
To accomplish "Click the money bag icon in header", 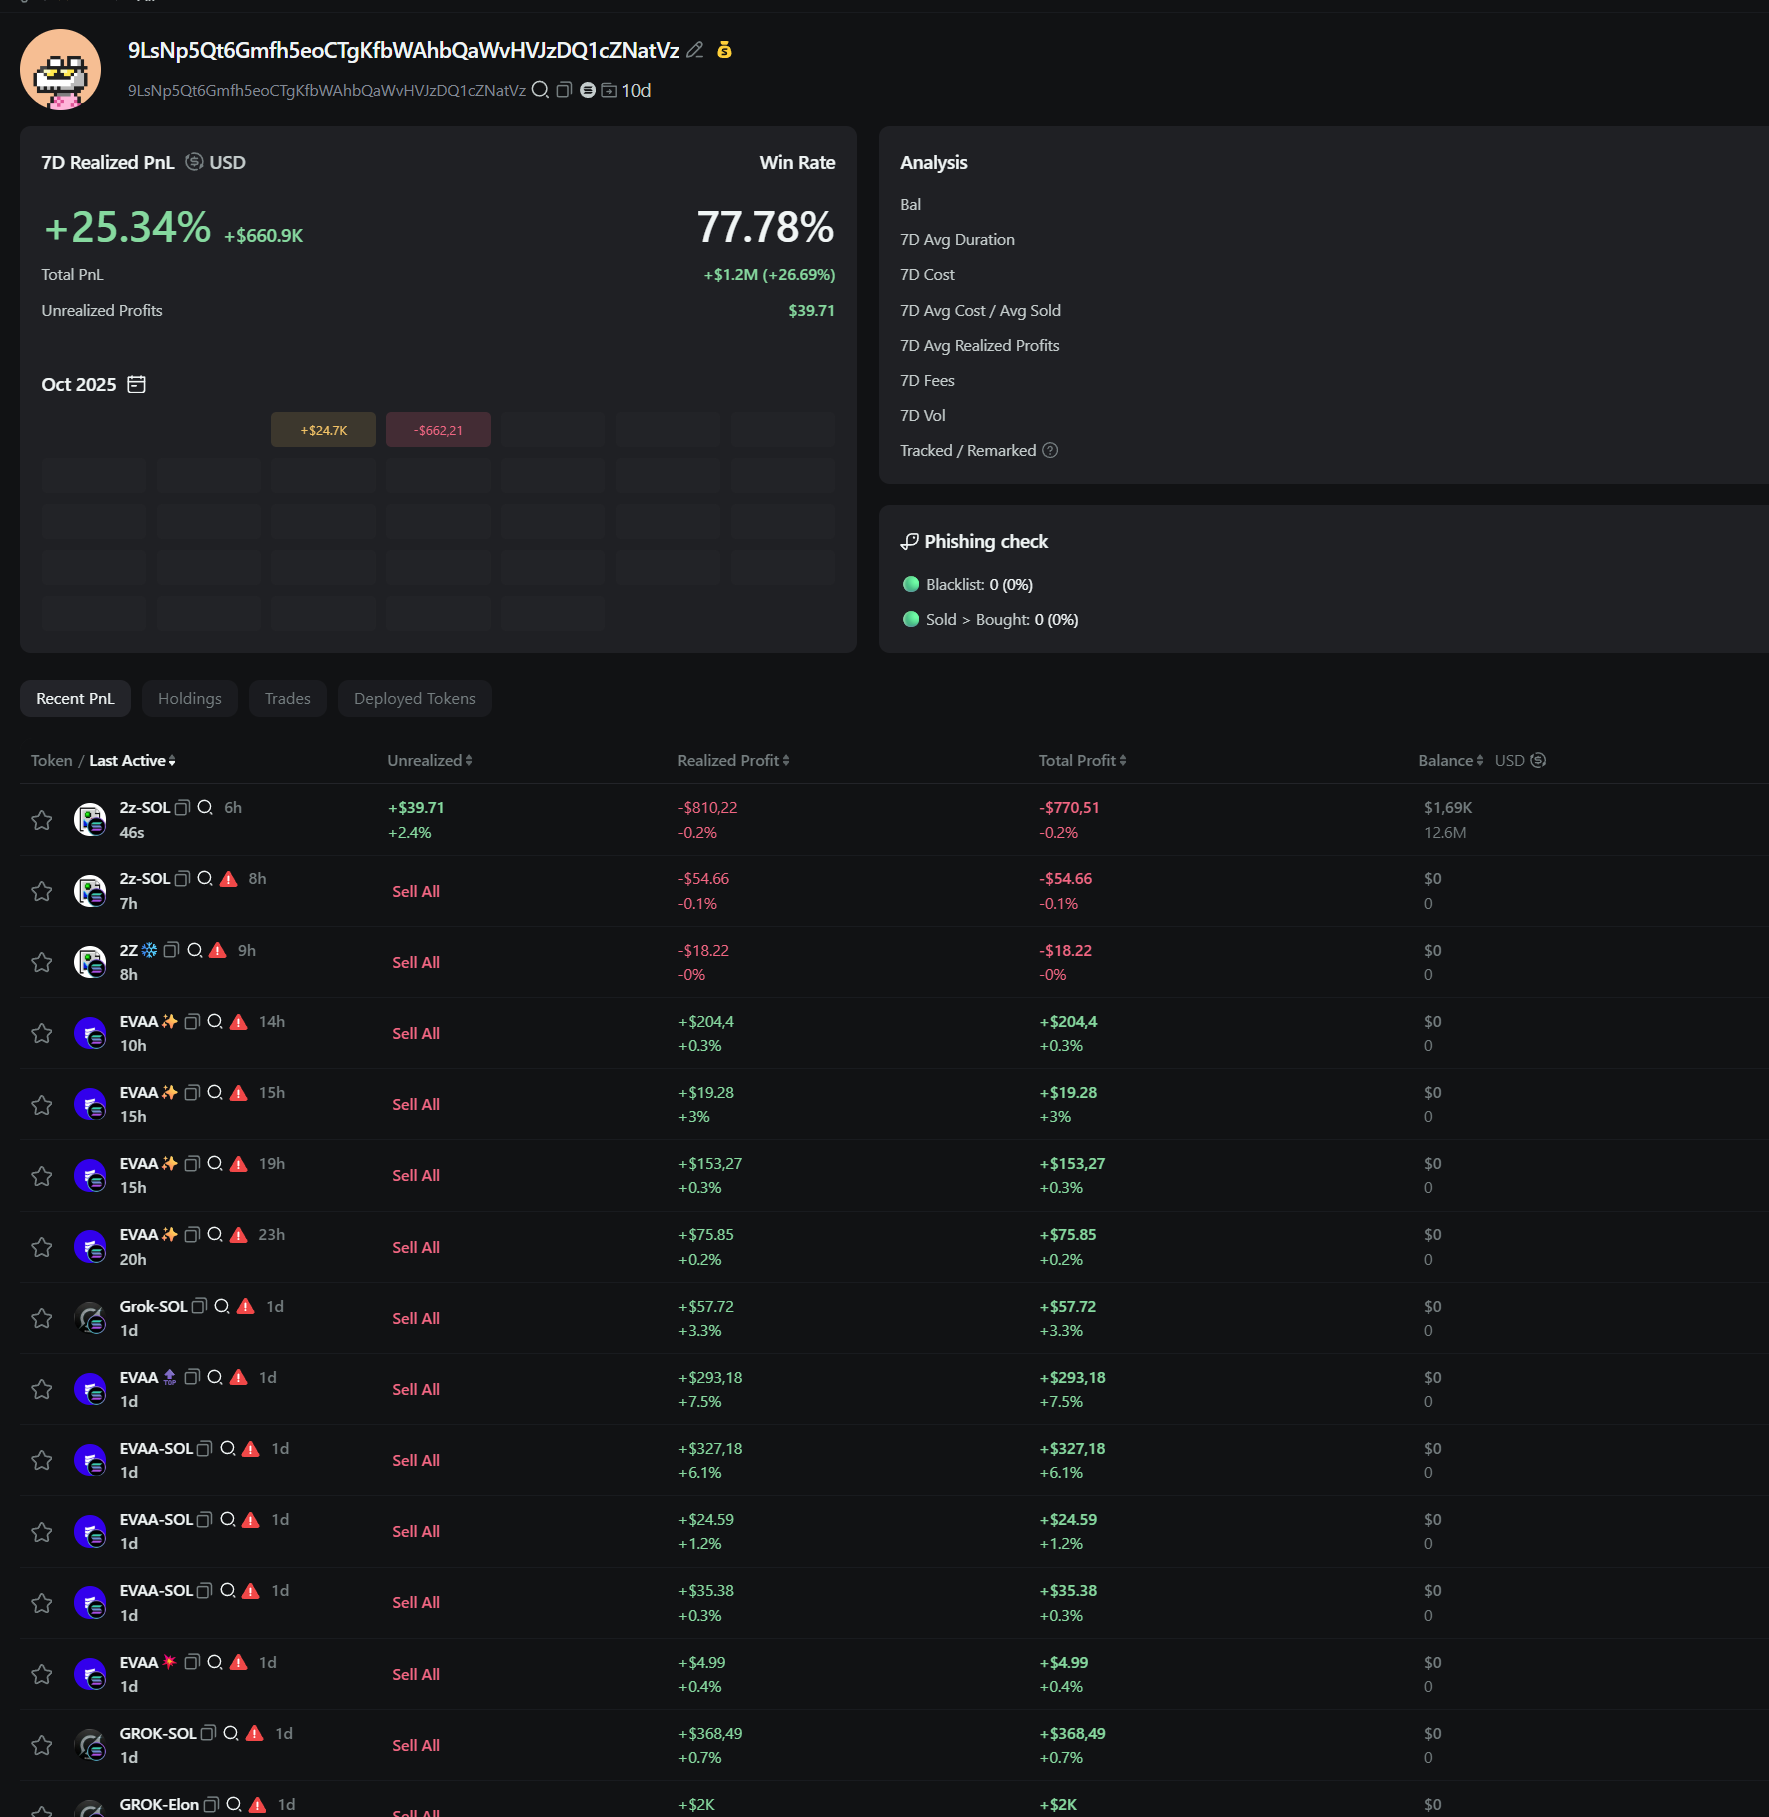I will coord(725,50).
